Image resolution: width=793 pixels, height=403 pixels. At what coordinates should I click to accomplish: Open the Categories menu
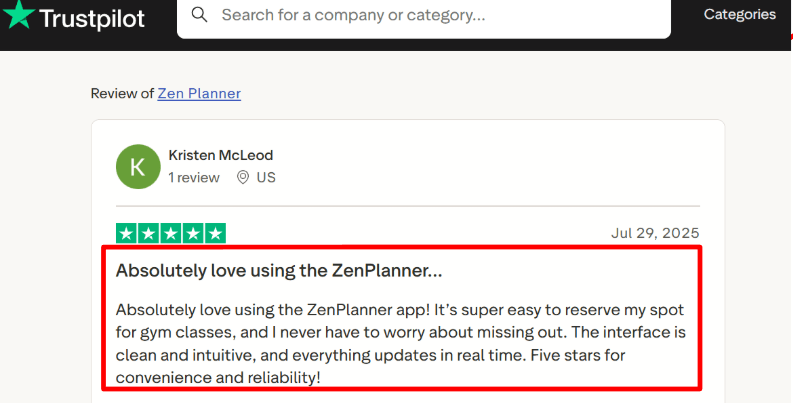pos(739,14)
